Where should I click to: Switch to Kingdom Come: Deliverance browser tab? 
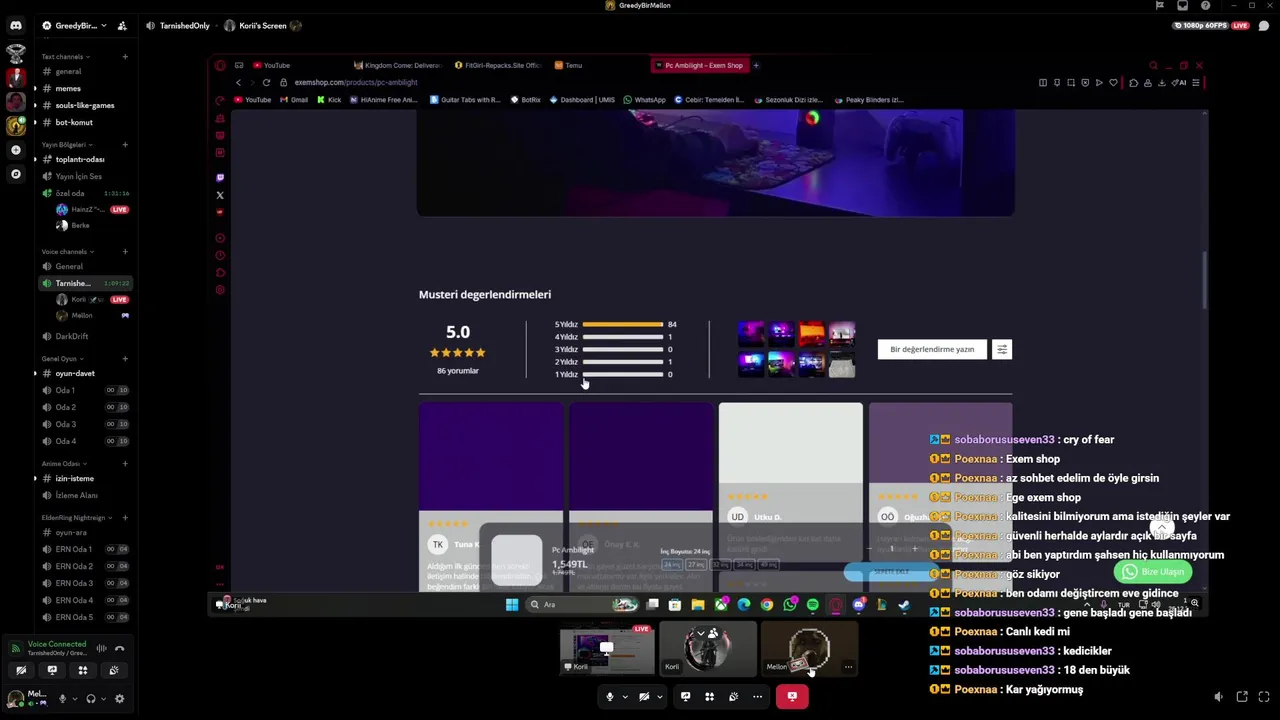click(x=397, y=65)
